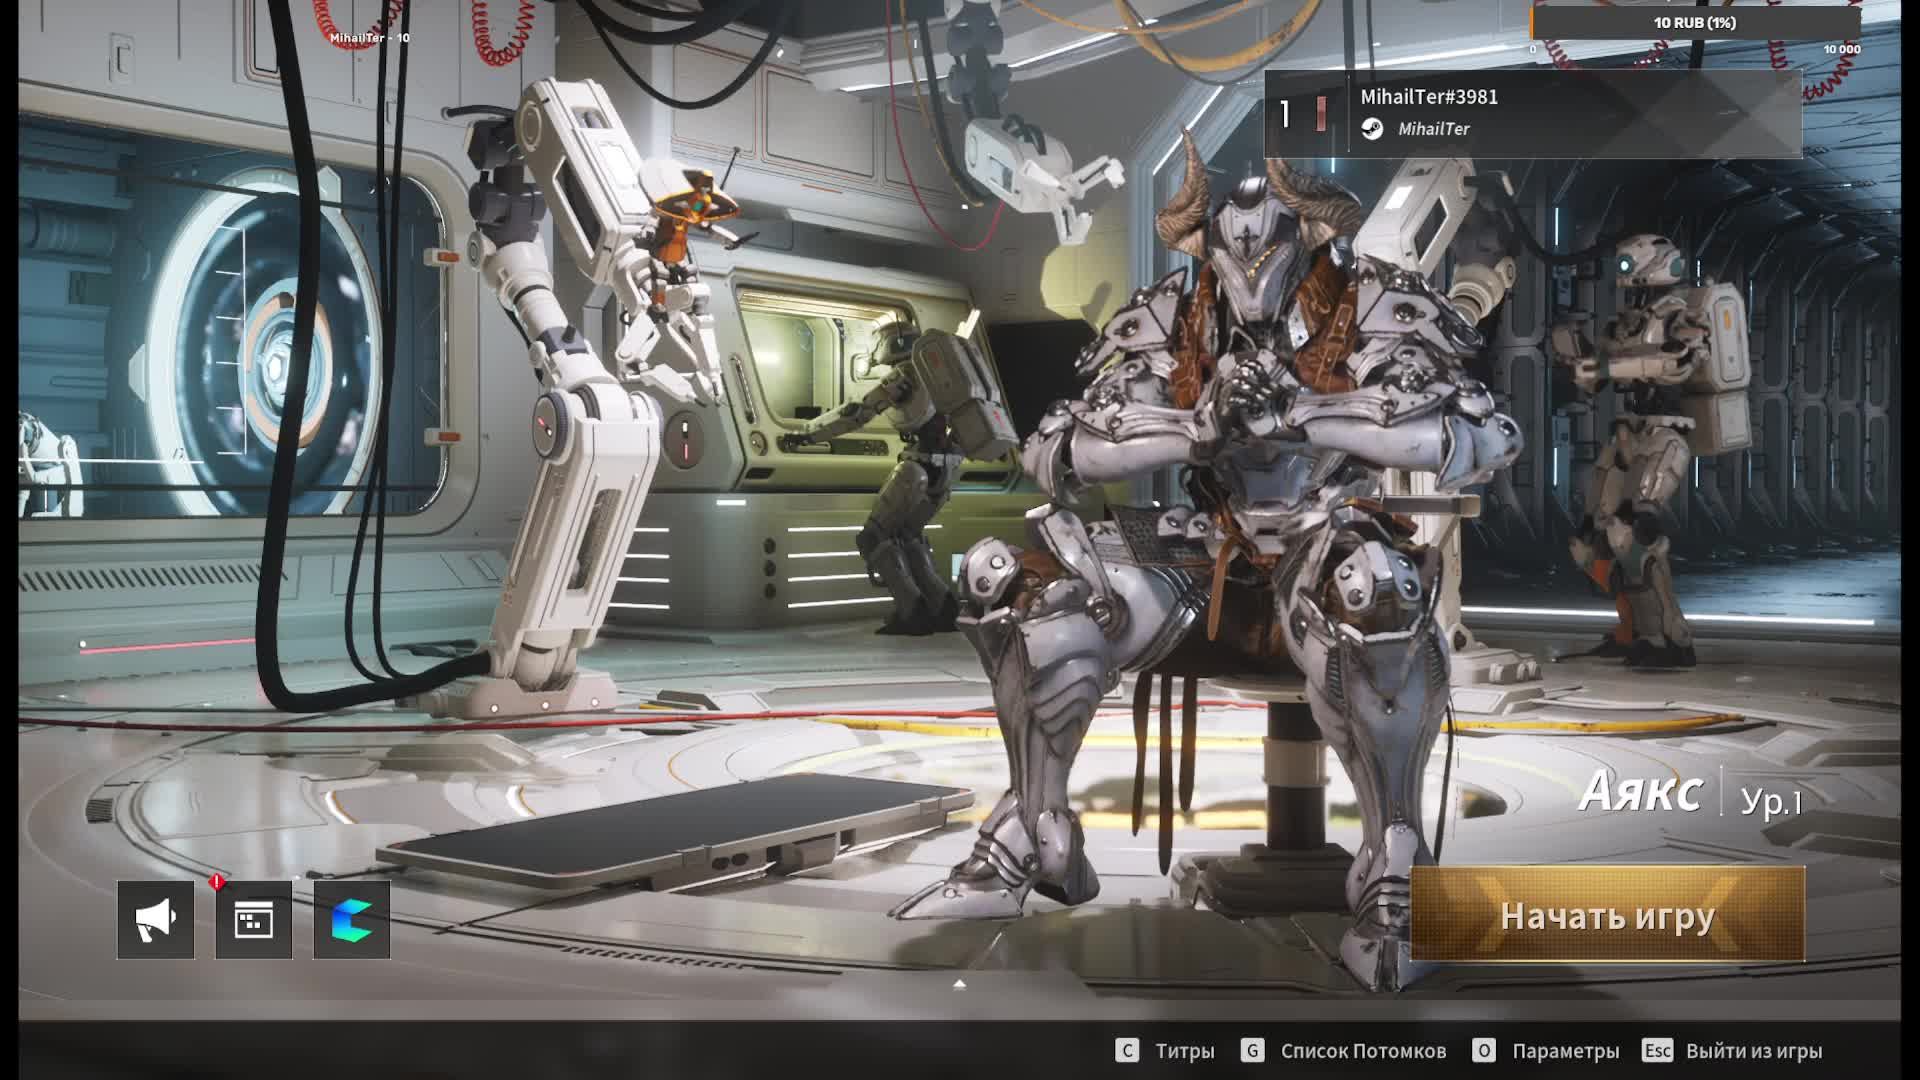Click the rank number 1 in player card
This screenshot has height=1080, width=1920.
tap(1285, 114)
